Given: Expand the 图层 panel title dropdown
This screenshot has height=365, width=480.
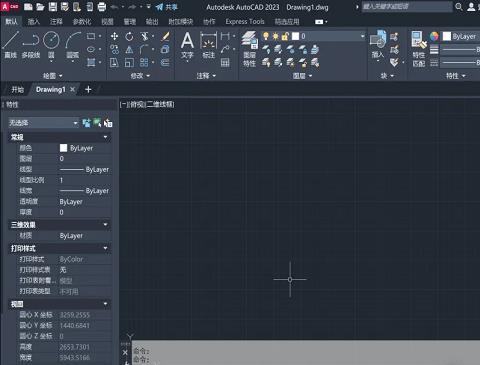Looking at the screenshot, I should point(302,76).
